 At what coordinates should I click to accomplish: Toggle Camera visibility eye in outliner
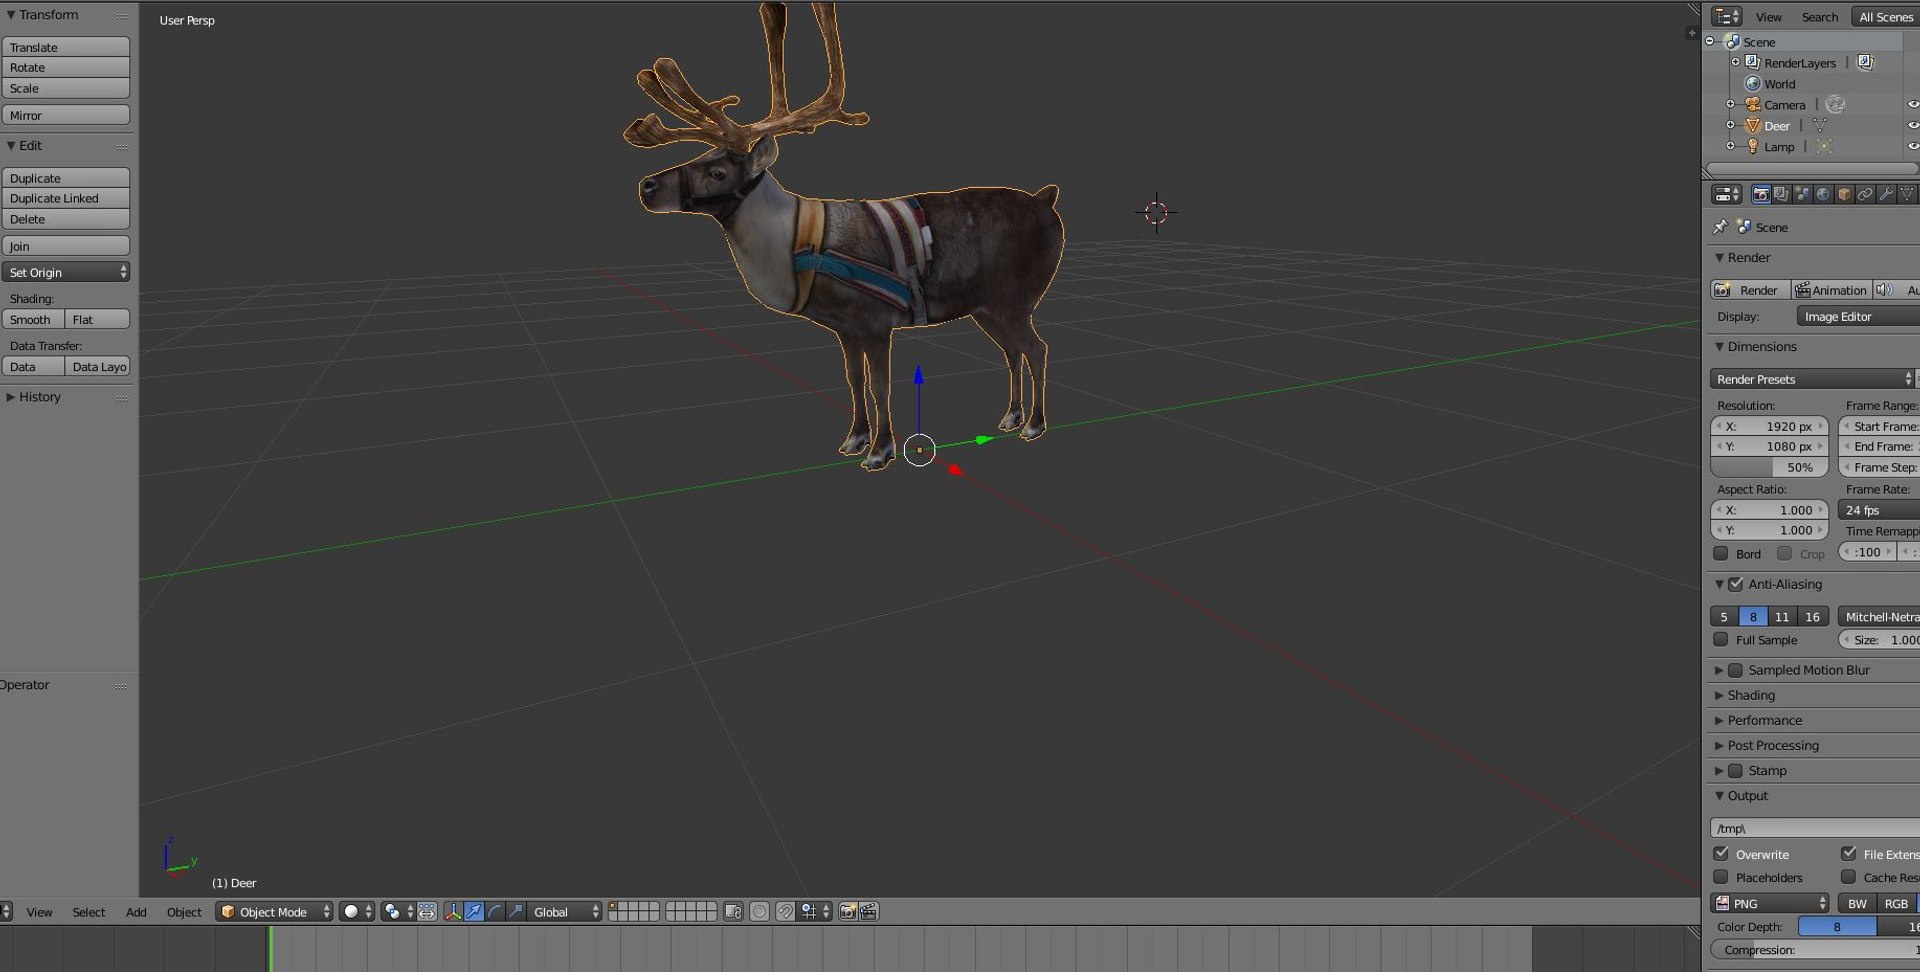click(x=1912, y=104)
